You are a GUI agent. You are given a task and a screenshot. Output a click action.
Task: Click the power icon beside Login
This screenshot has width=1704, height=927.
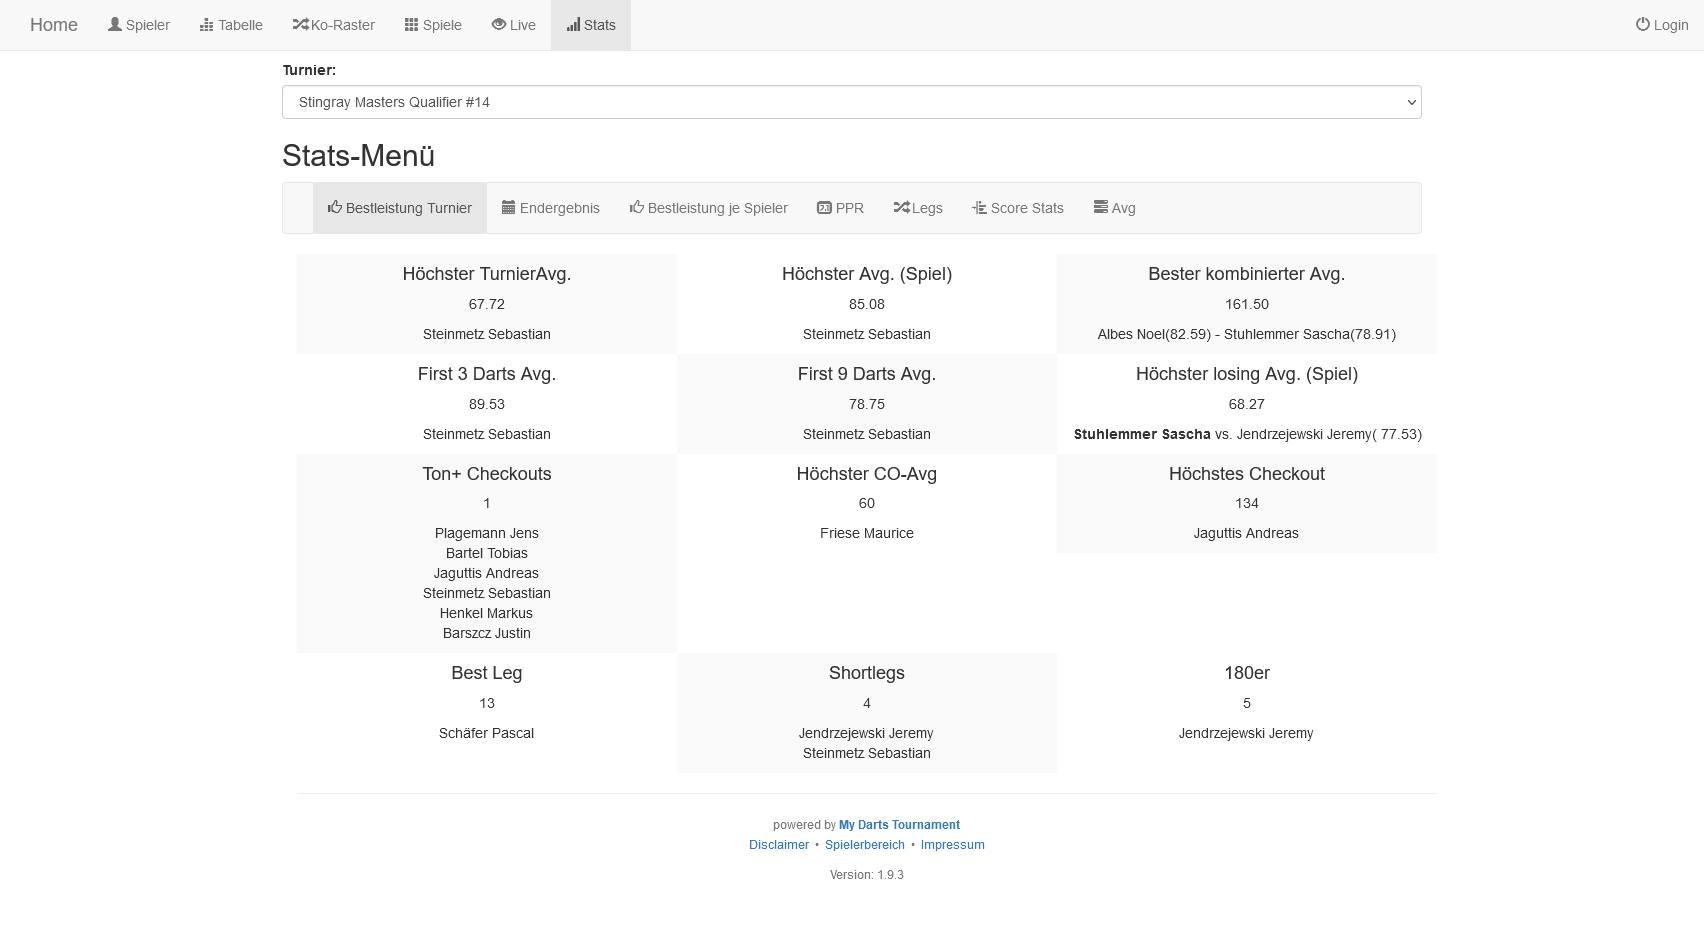[1642, 24]
